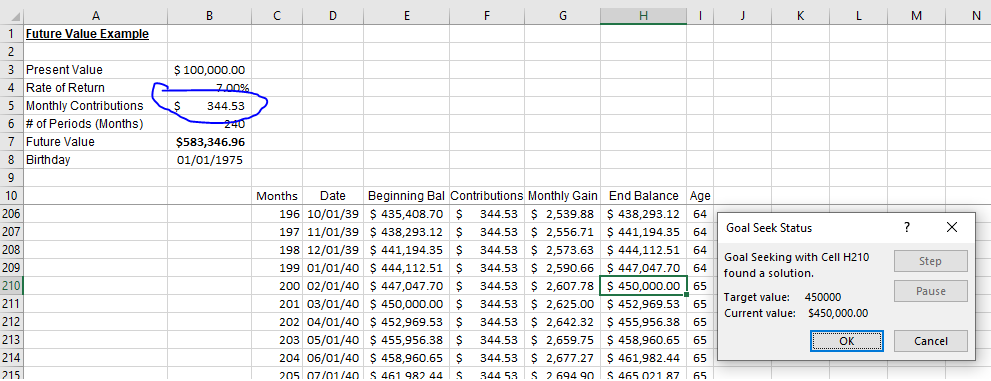This screenshot has height=381, width=991.
Task: Select the 'Date' header cell
Action: pos(333,196)
